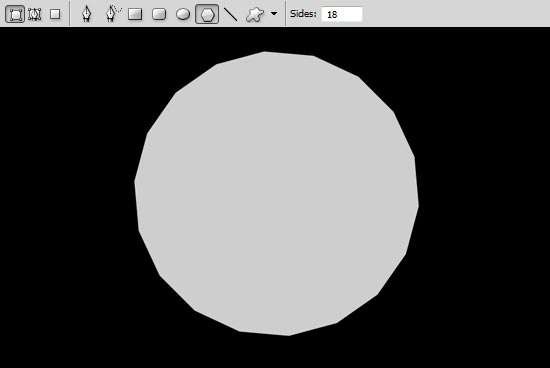Select Shape Layers mode icon
Image resolution: width=550 pixels, height=368 pixels.
click(x=15, y=14)
